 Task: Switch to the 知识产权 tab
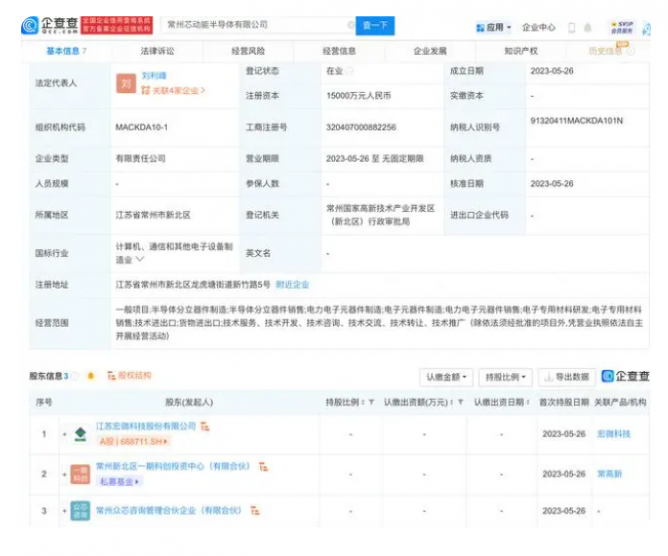point(520,50)
